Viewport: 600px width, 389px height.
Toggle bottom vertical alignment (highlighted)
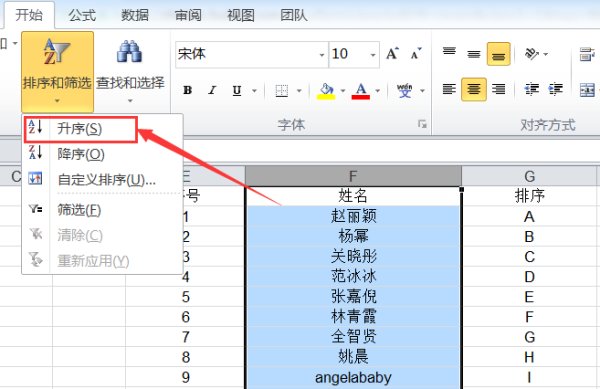[498, 54]
